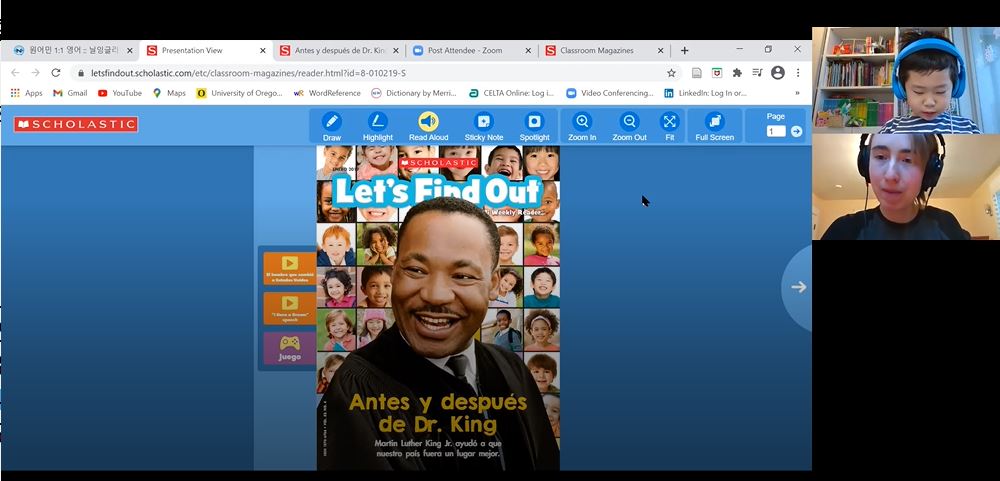Open the Juego game button
1000x481 pixels.
click(290, 348)
